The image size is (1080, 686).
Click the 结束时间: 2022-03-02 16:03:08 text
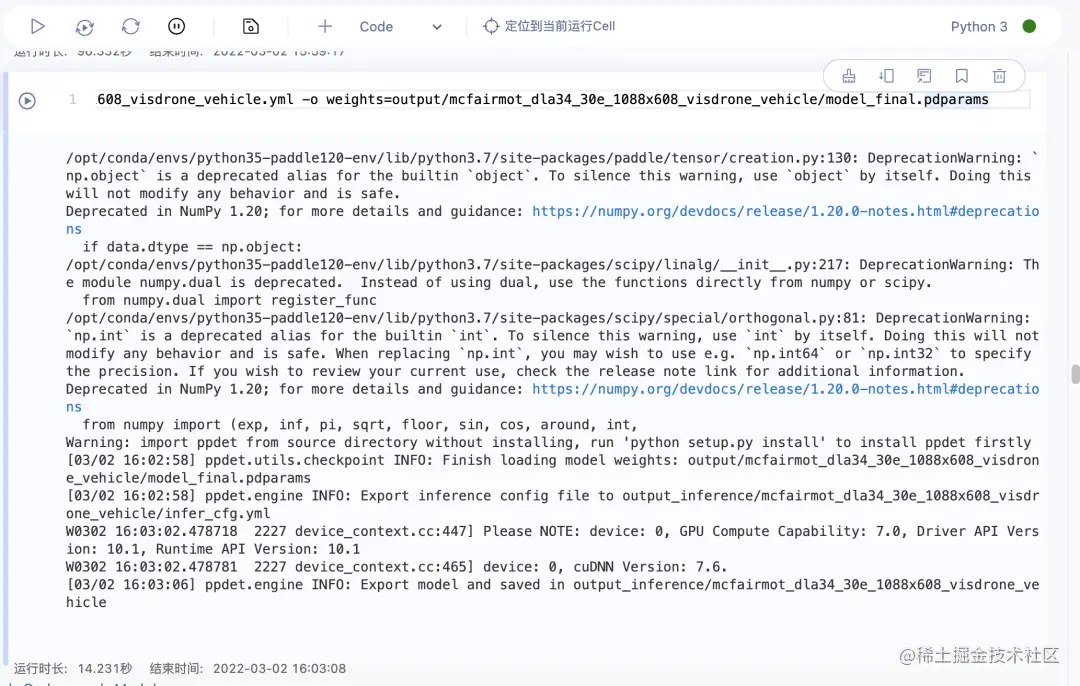click(x=248, y=668)
